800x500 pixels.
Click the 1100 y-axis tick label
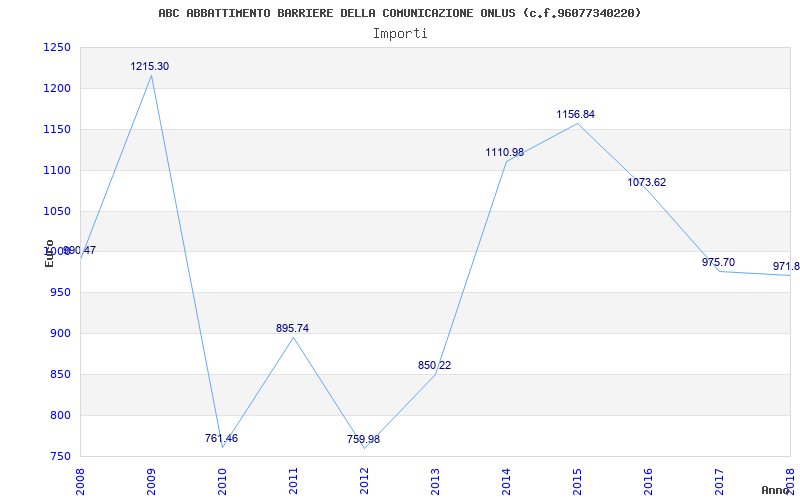[x=57, y=170]
